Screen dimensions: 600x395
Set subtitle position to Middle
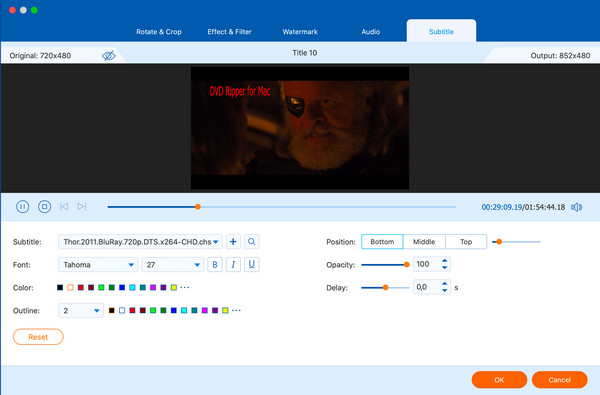click(424, 242)
